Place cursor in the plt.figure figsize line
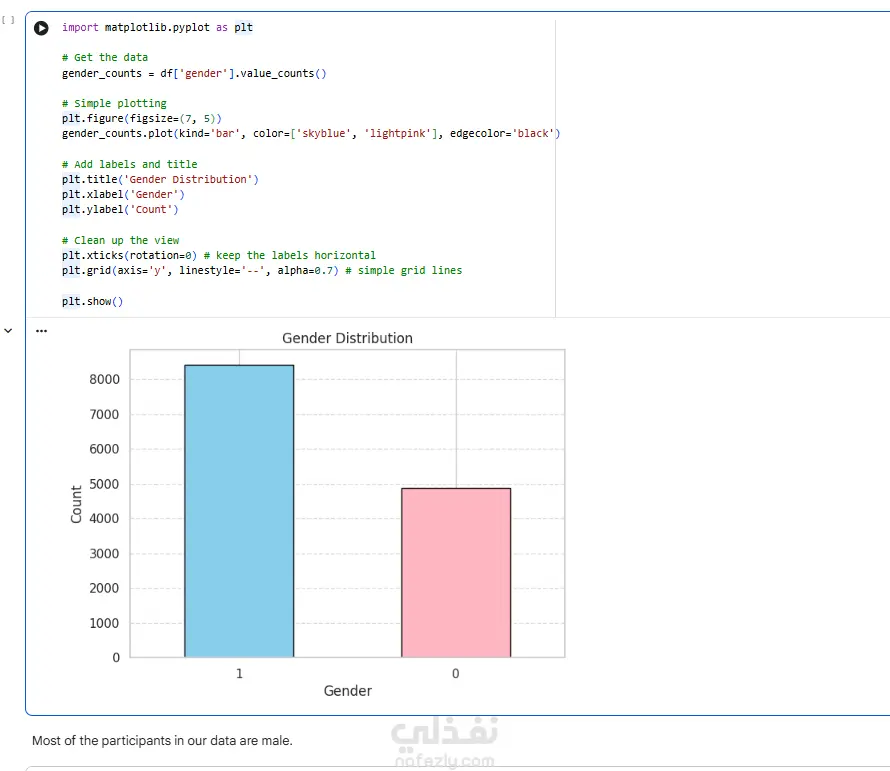Screen dimensions: 890x771 142,118
